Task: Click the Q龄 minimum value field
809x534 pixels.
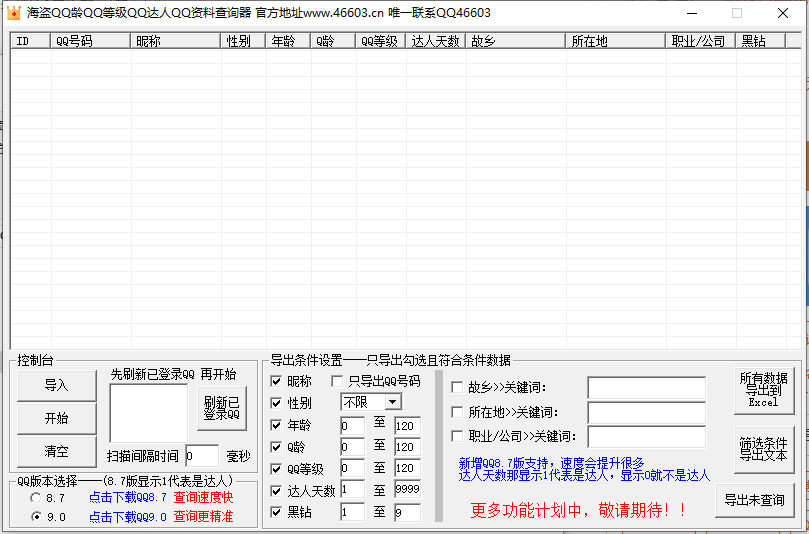Action: point(352,447)
